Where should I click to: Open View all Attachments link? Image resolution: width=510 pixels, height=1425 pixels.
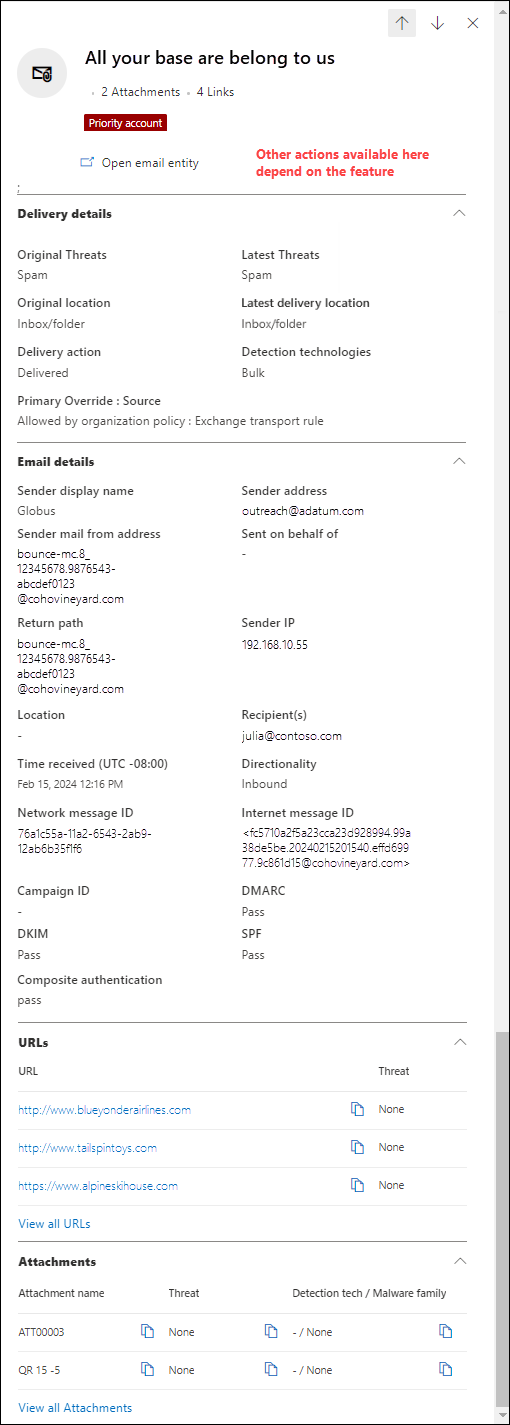coord(75,1407)
